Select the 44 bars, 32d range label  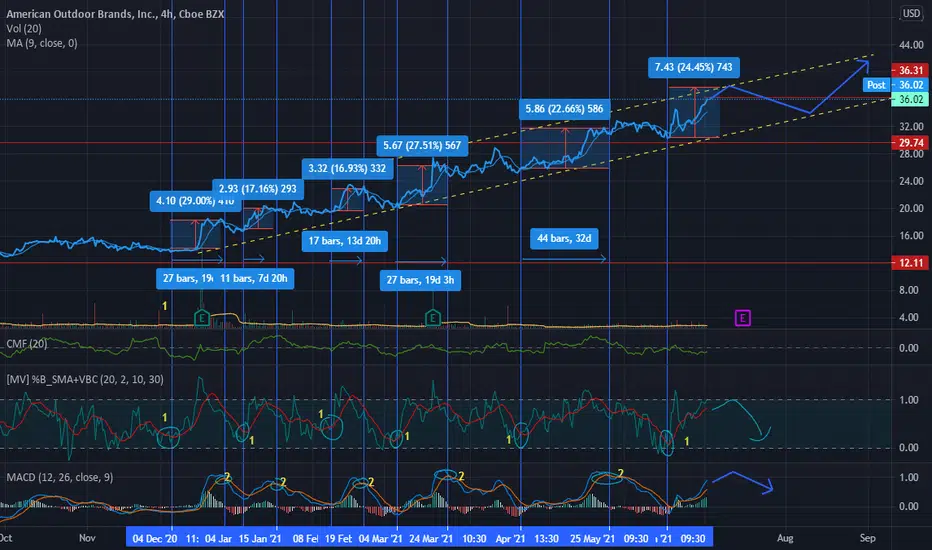click(x=564, y=238)
